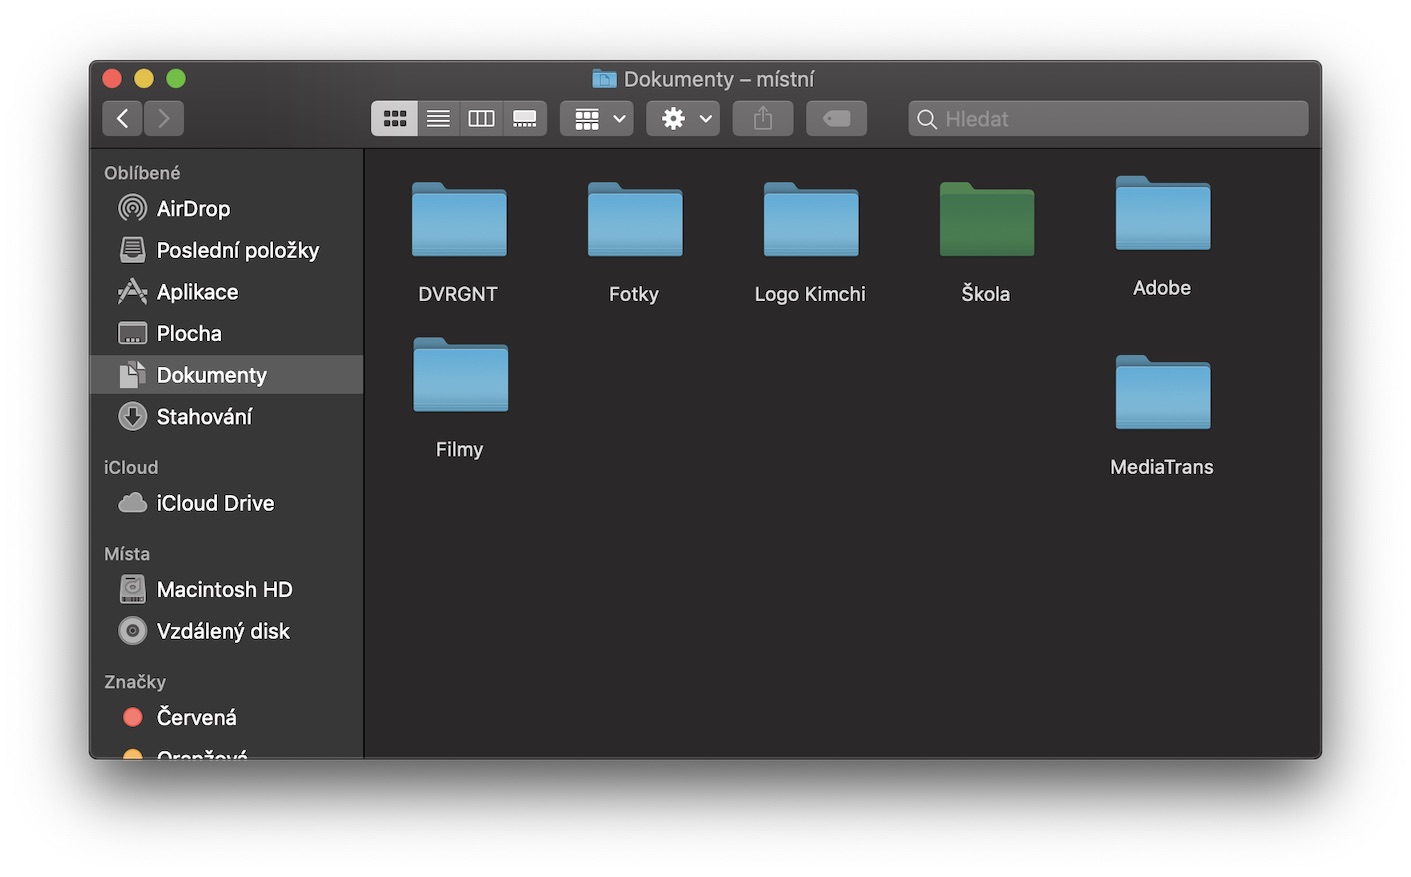Open Vzdálený disk in the sidebar

point(223,632)
